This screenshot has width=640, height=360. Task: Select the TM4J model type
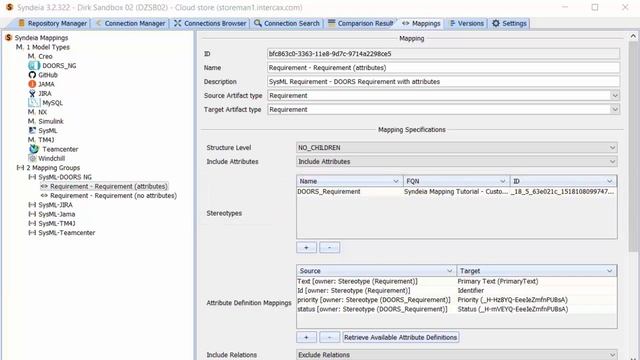(46, 140)
